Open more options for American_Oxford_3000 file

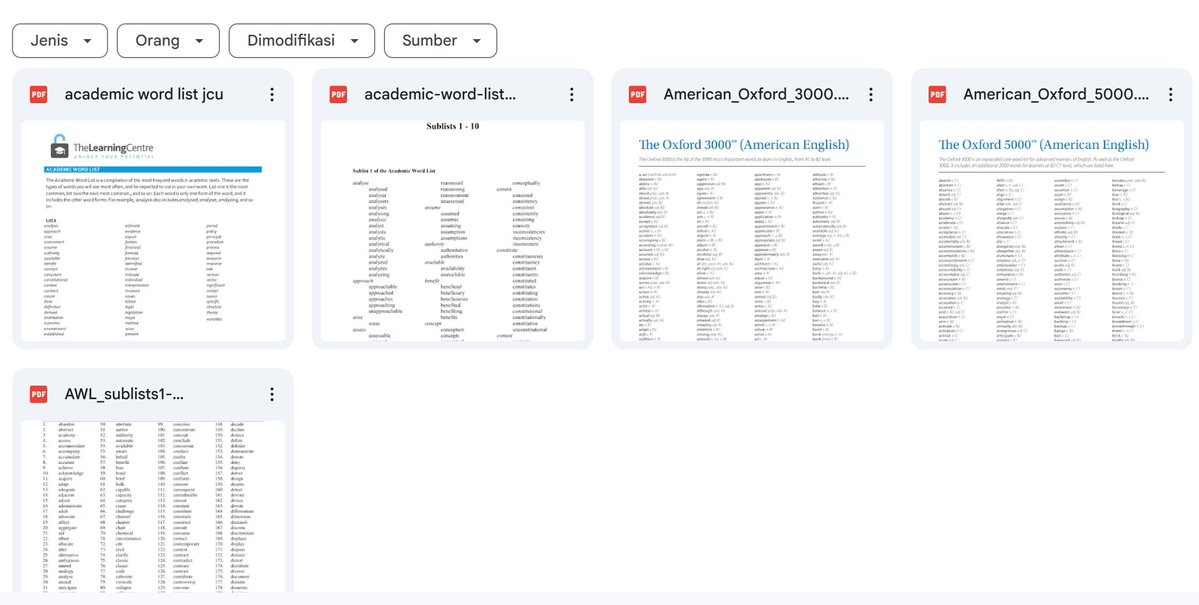871,95
